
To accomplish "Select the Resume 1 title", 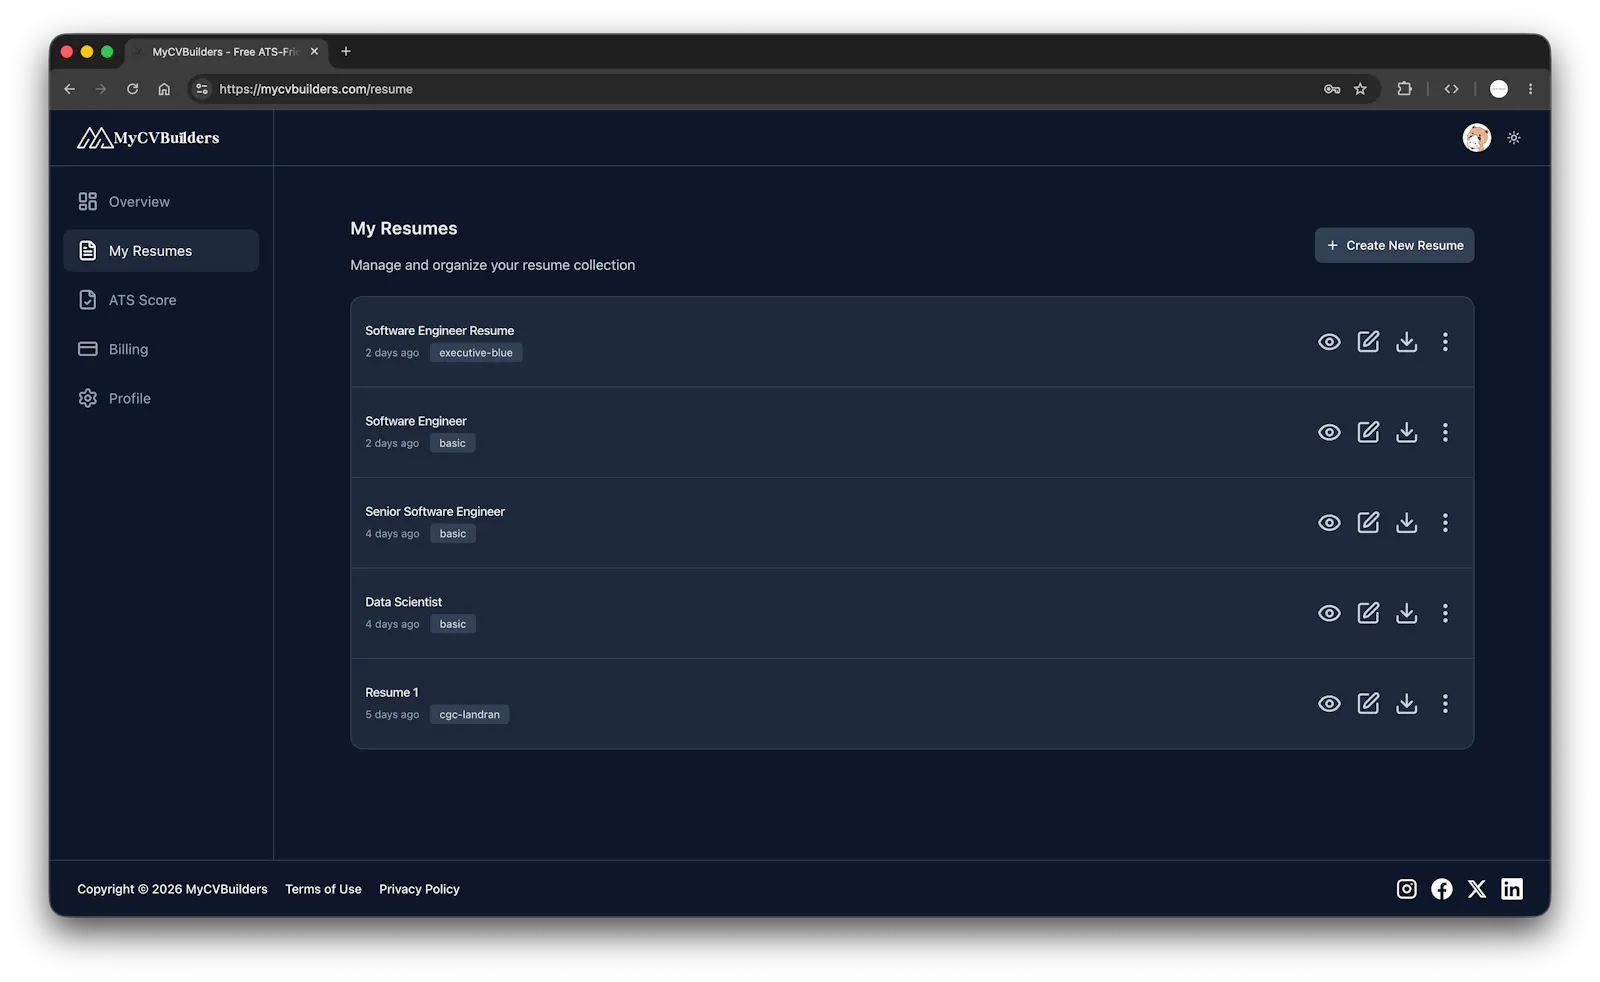I will click(x=392, y=693).
